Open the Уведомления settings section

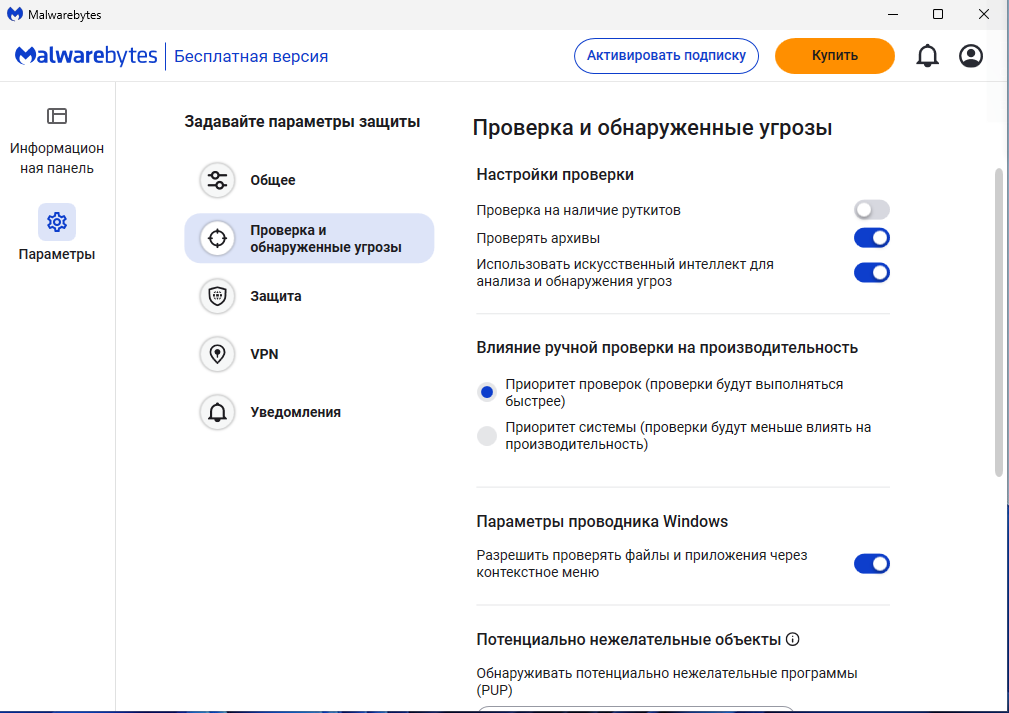[309, 412]
